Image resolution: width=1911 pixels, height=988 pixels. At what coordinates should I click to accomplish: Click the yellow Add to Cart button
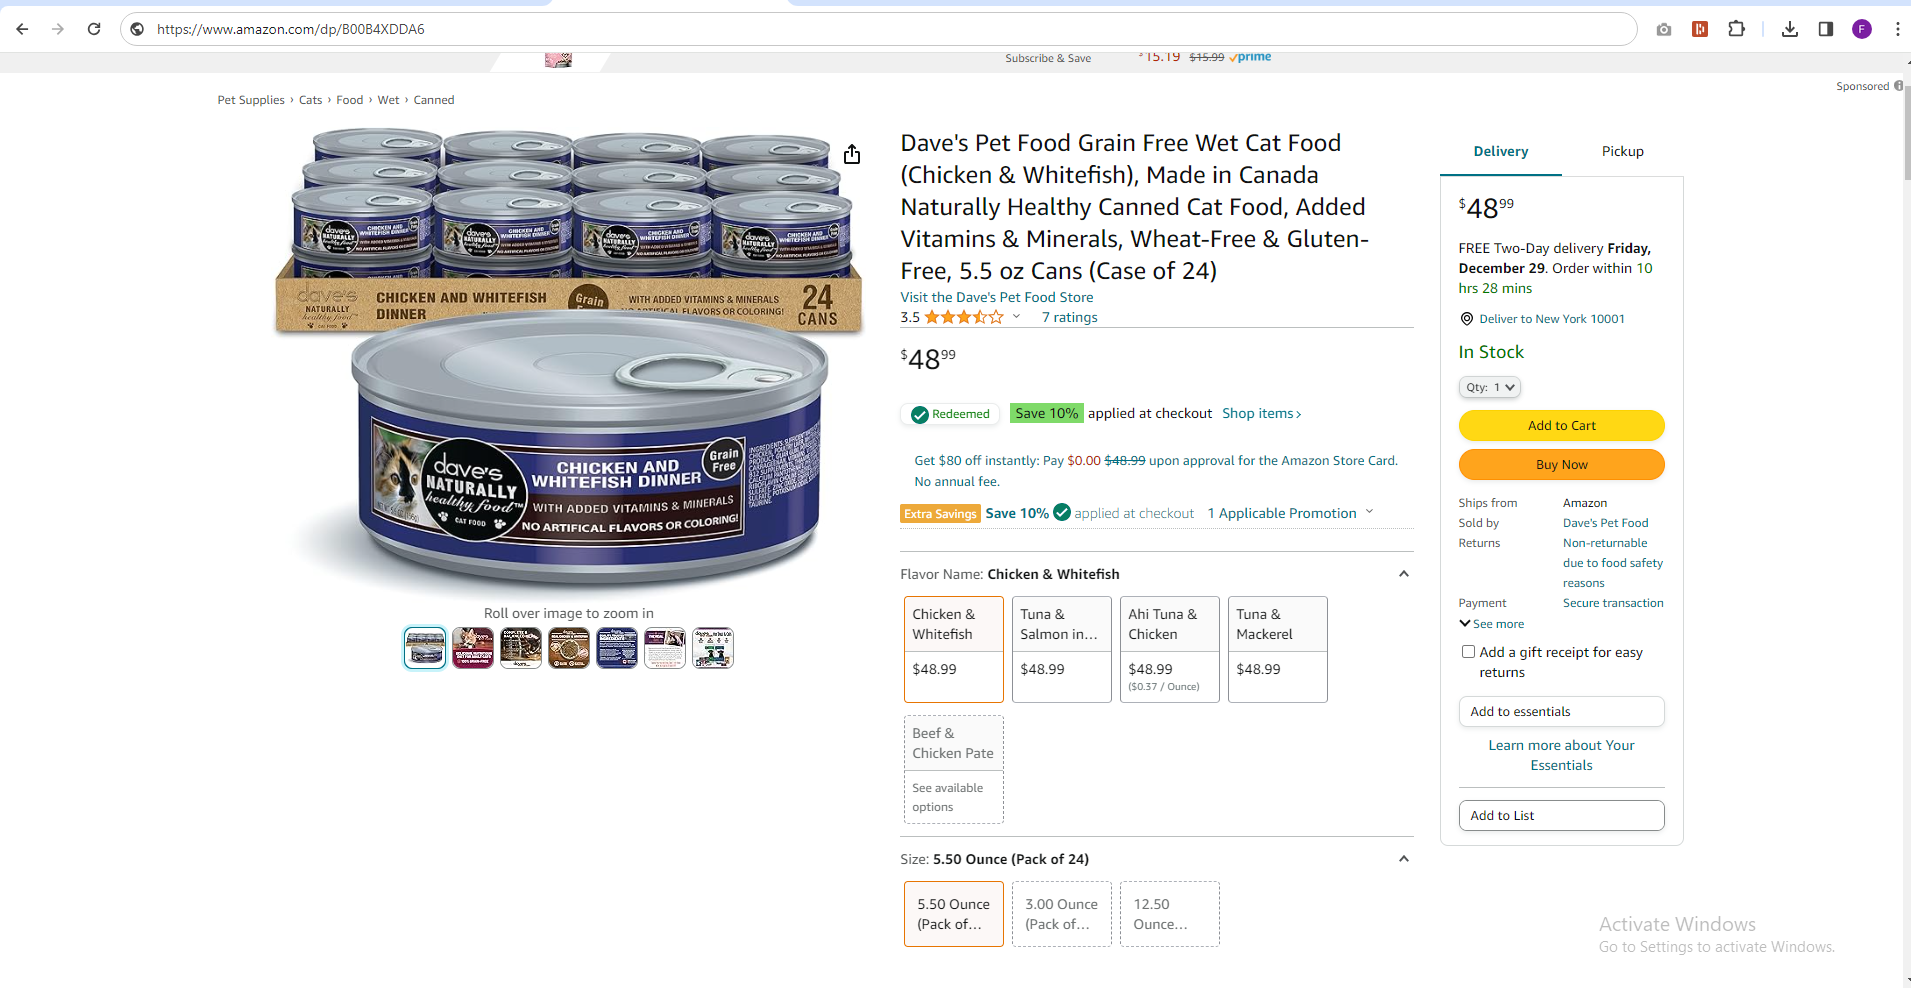1562,425
